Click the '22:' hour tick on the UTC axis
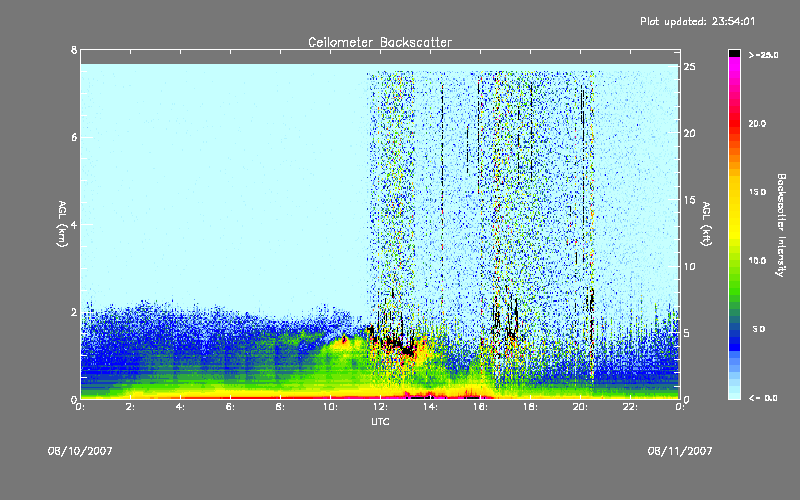Screen dimensions: 800x500 (x=630, y=407)
